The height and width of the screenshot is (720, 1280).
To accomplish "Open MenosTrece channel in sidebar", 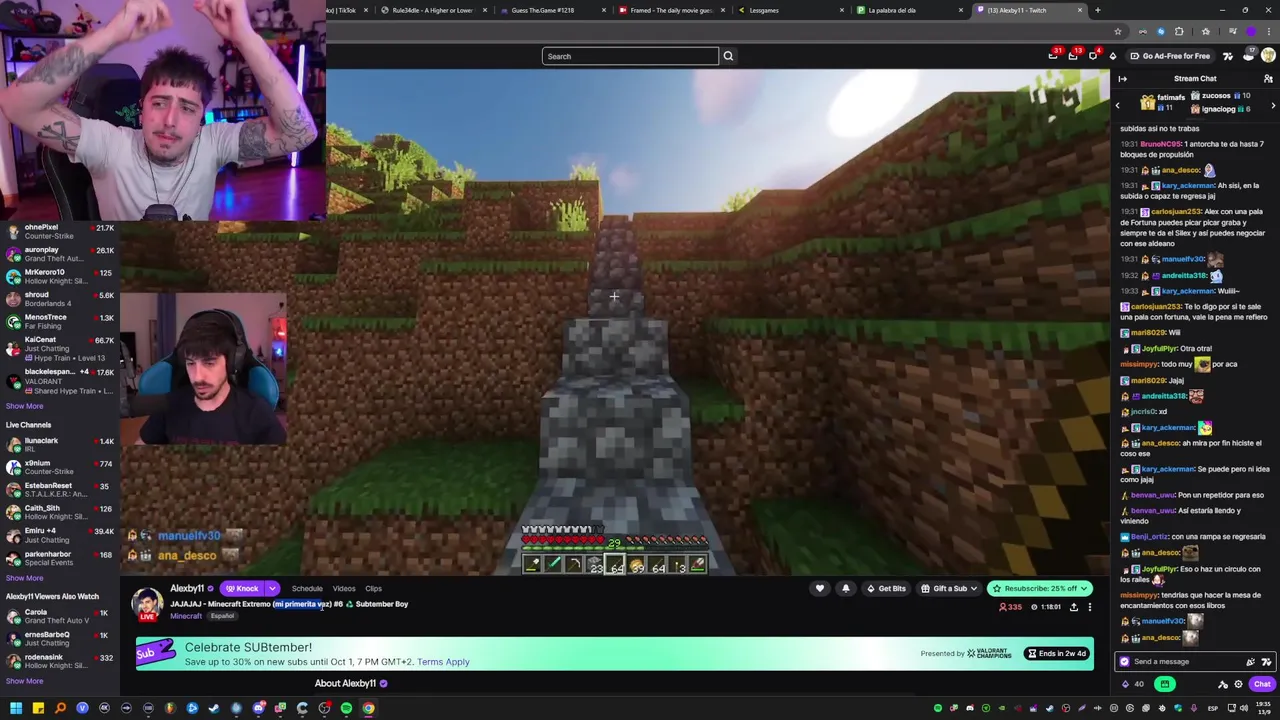I will pos(60,322).
